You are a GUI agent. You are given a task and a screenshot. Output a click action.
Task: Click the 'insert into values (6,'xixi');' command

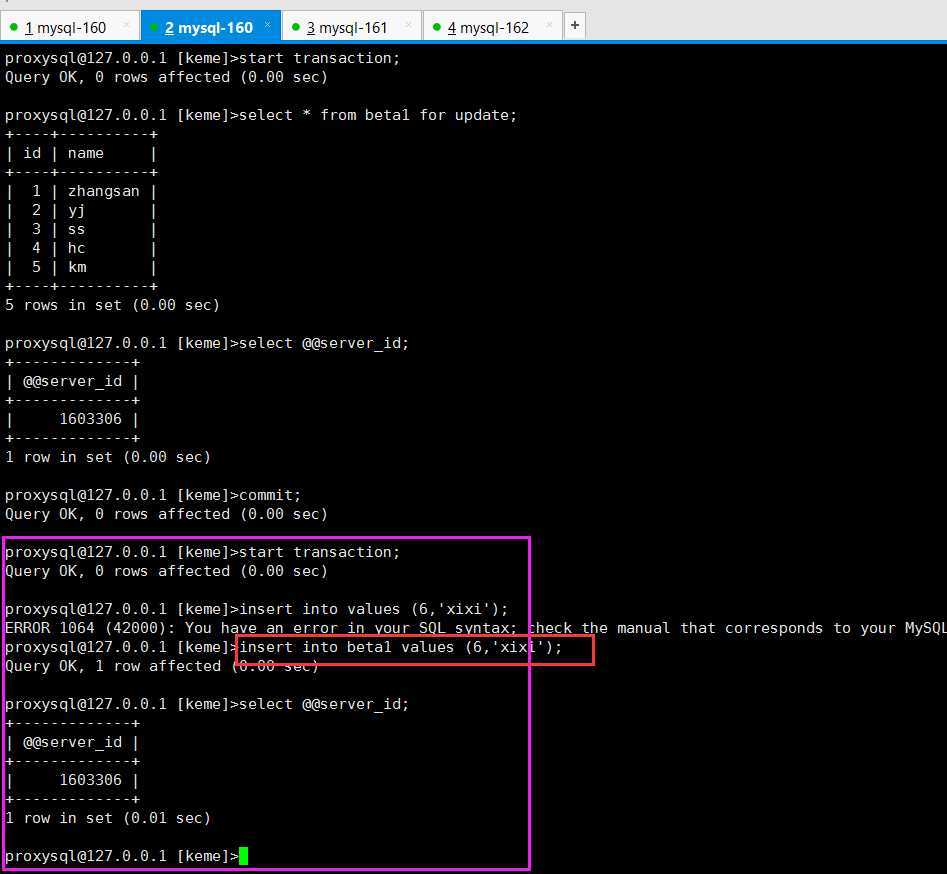pyautogui.click(x=374, y=609)
